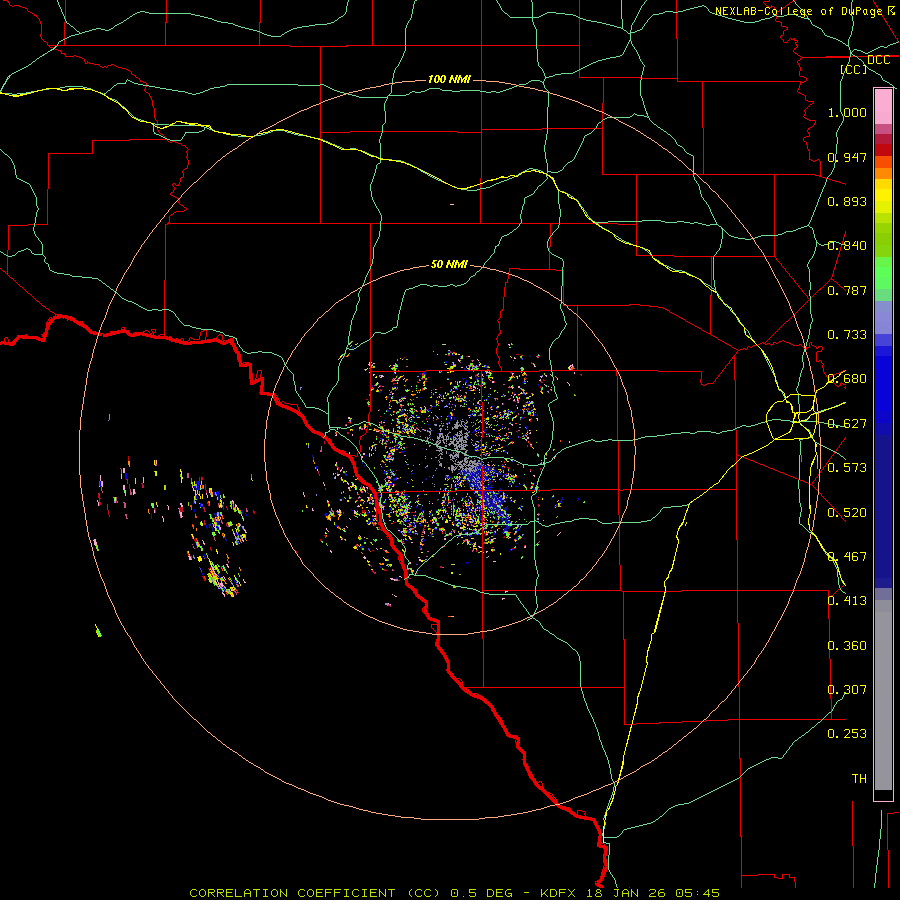
Task: Click the DCC legend heading
Action: pyautogui.click(x=878, y=60)
